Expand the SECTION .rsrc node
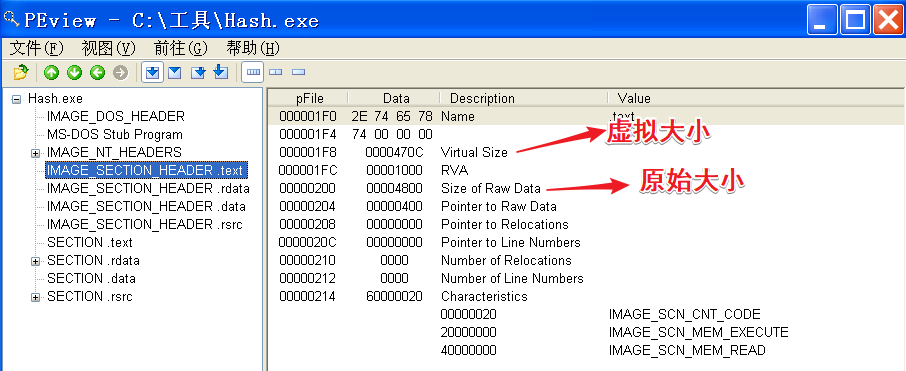This screenshot has height=371, width=906. (36, 297)
